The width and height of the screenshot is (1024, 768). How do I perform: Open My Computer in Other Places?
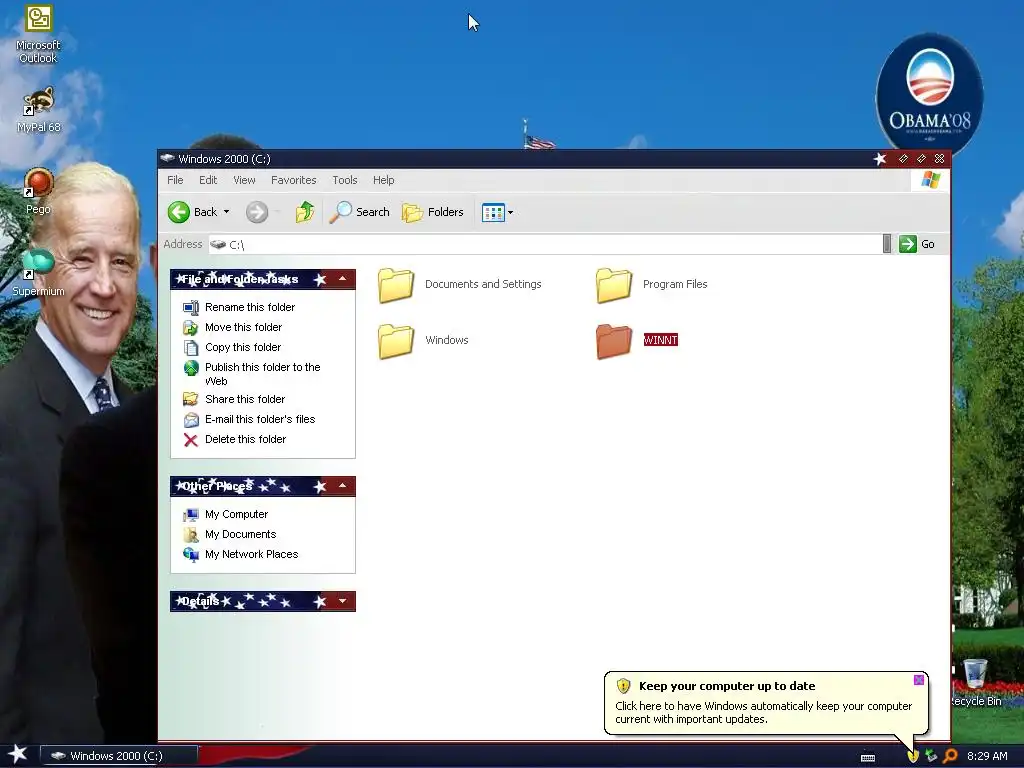(236, 515)
